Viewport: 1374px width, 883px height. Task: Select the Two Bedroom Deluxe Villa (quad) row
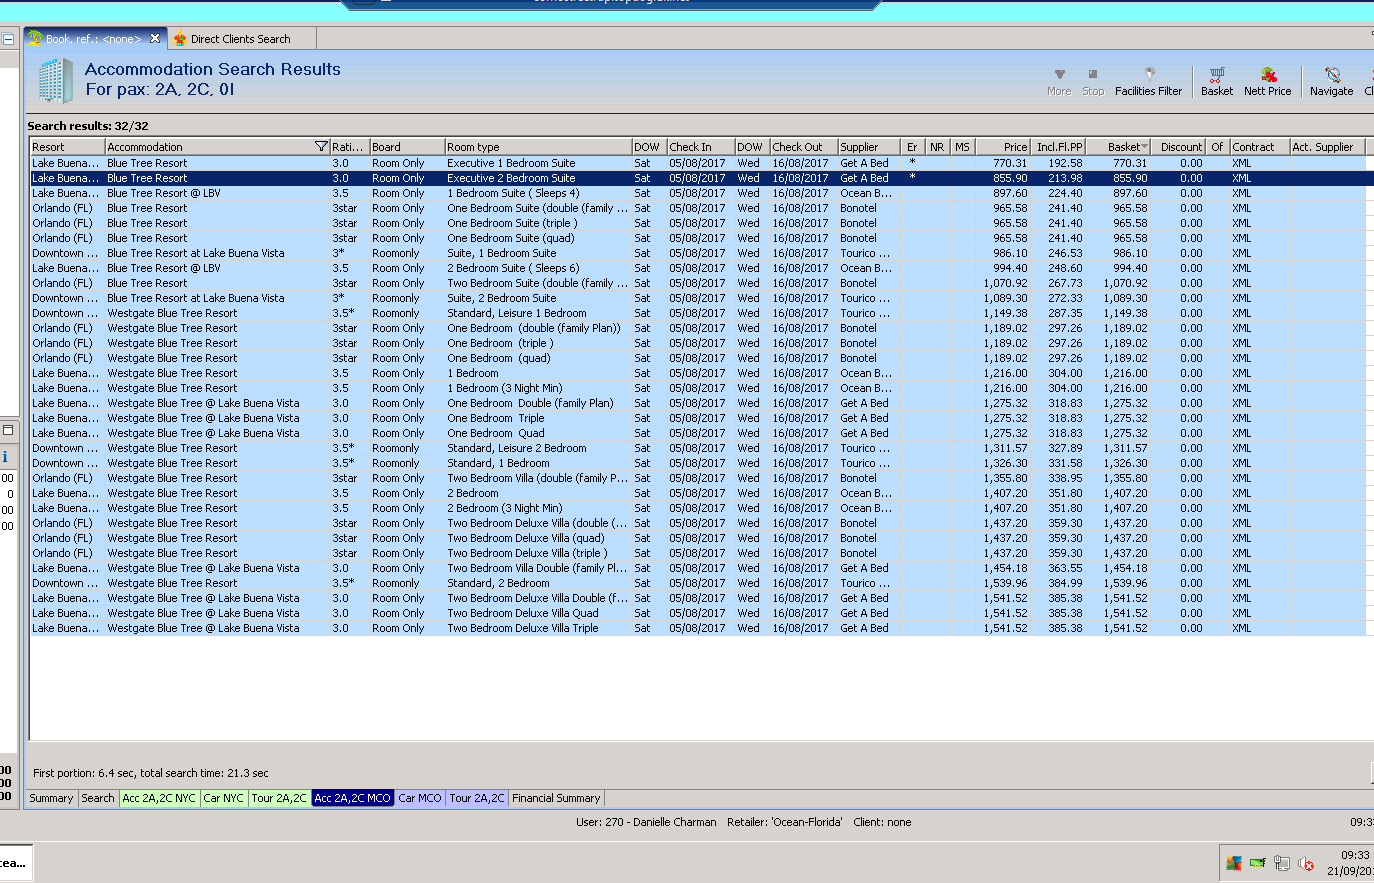pos(697,538)
